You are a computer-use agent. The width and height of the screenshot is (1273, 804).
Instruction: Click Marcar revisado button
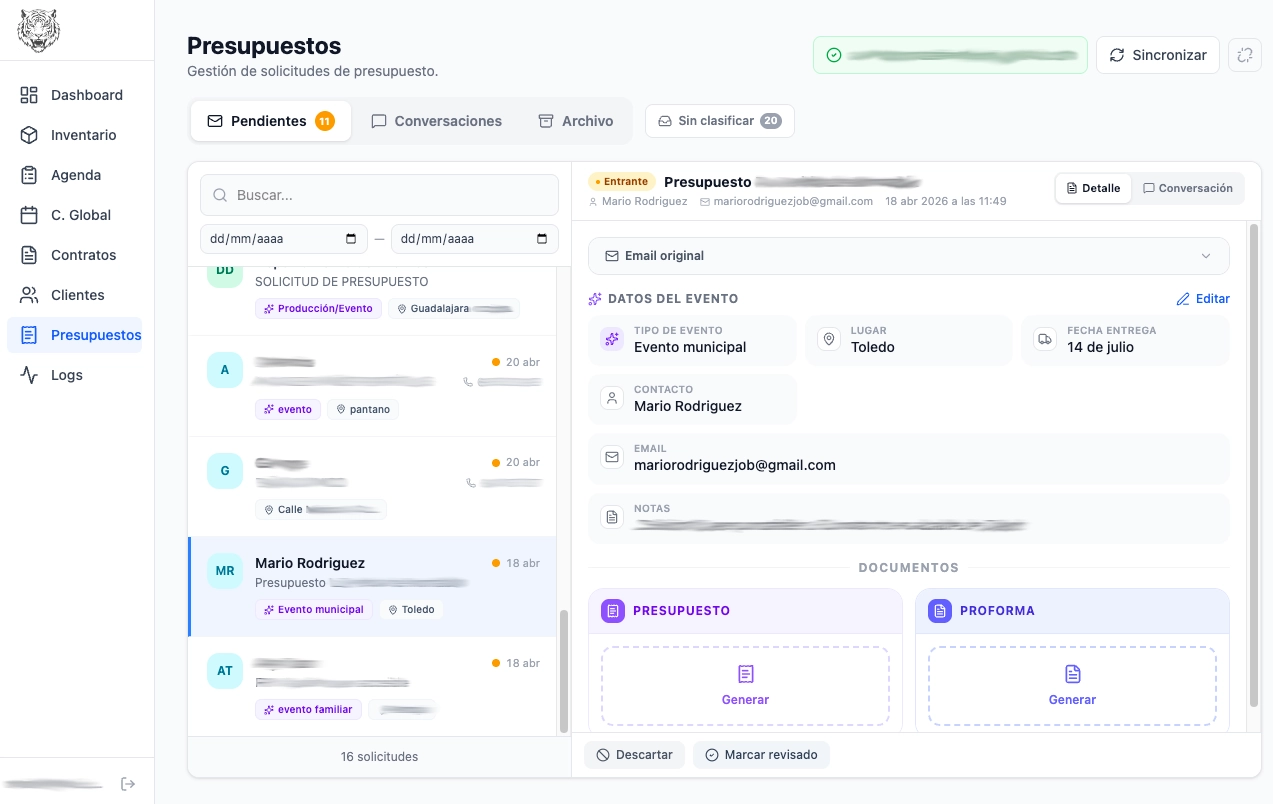761,755
